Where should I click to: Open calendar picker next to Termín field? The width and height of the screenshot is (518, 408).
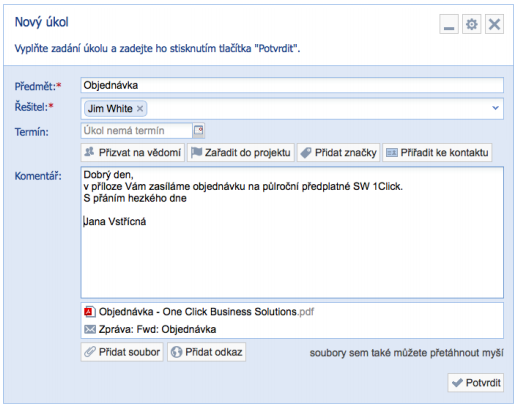pos(199,130)
